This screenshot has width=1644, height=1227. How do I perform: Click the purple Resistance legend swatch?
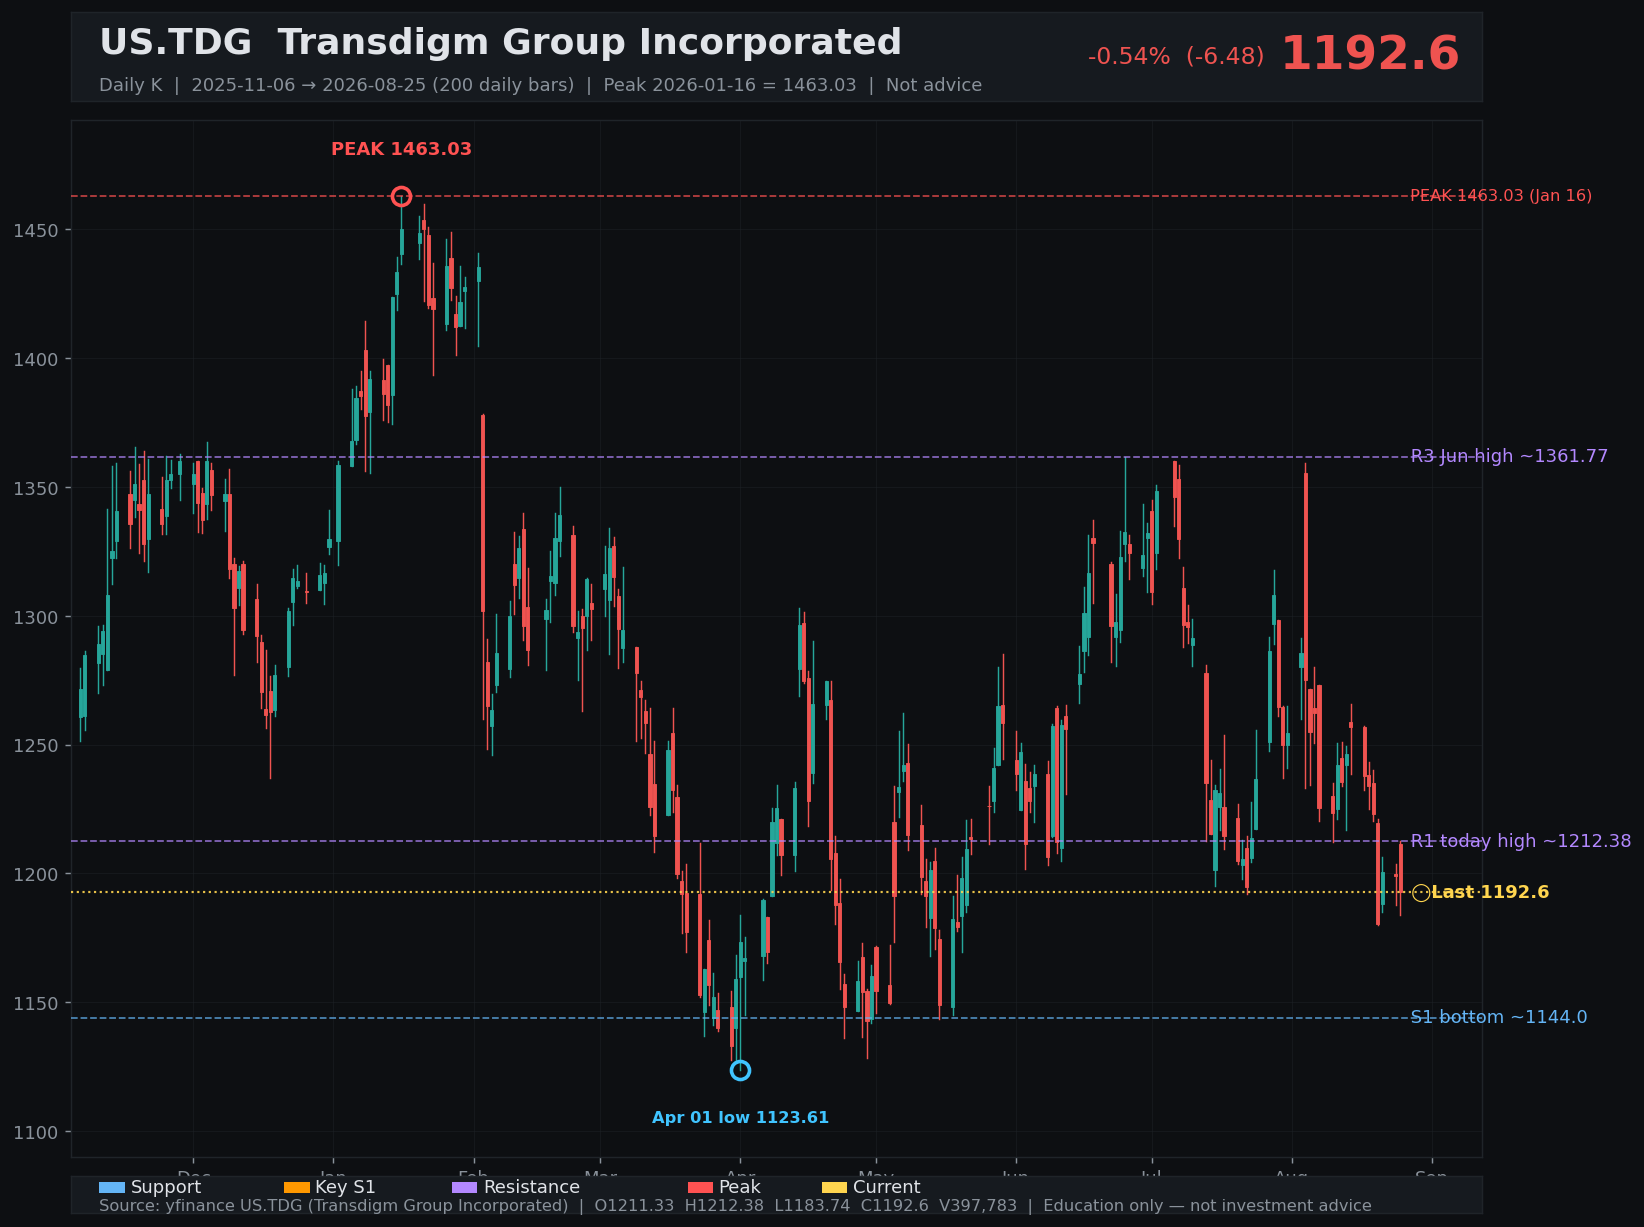pyautogui.click(x=465, y=1187)
